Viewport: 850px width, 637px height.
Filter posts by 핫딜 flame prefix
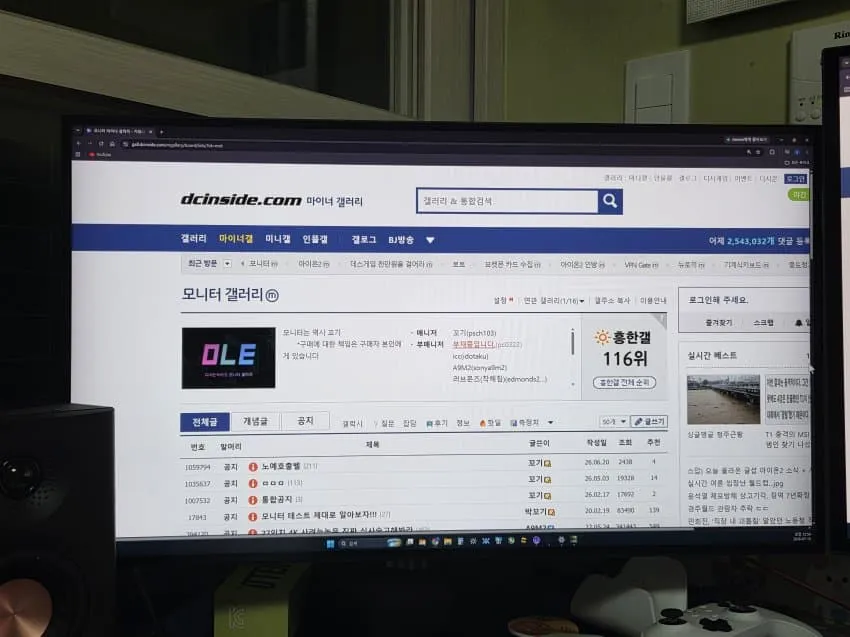tap(490, 423)
